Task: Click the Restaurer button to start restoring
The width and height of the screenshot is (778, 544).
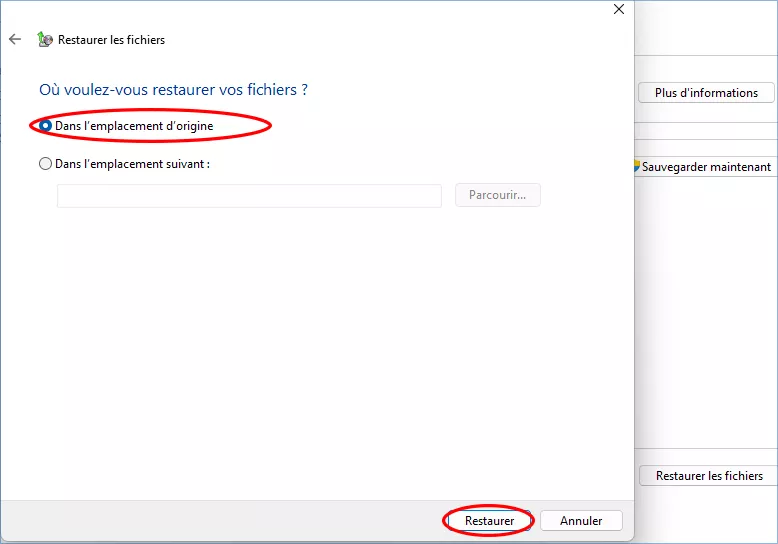Action: 489,521
